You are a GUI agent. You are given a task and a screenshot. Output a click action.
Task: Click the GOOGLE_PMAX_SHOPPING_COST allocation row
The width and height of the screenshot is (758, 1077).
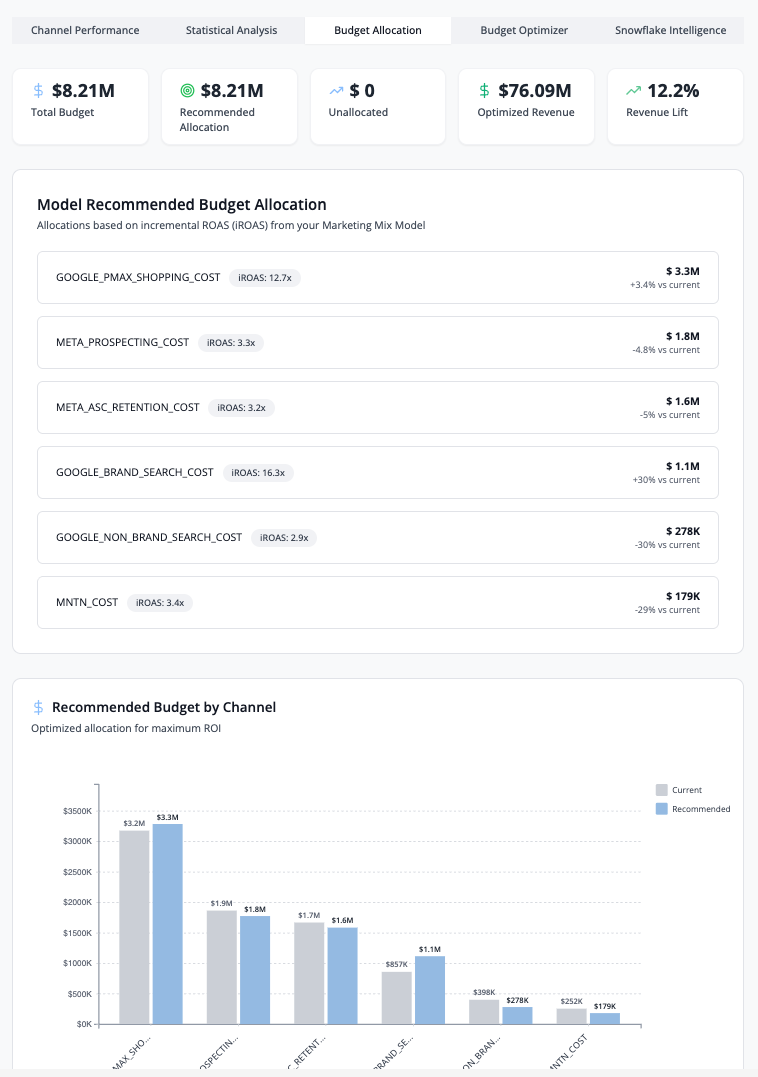point(378,277)
